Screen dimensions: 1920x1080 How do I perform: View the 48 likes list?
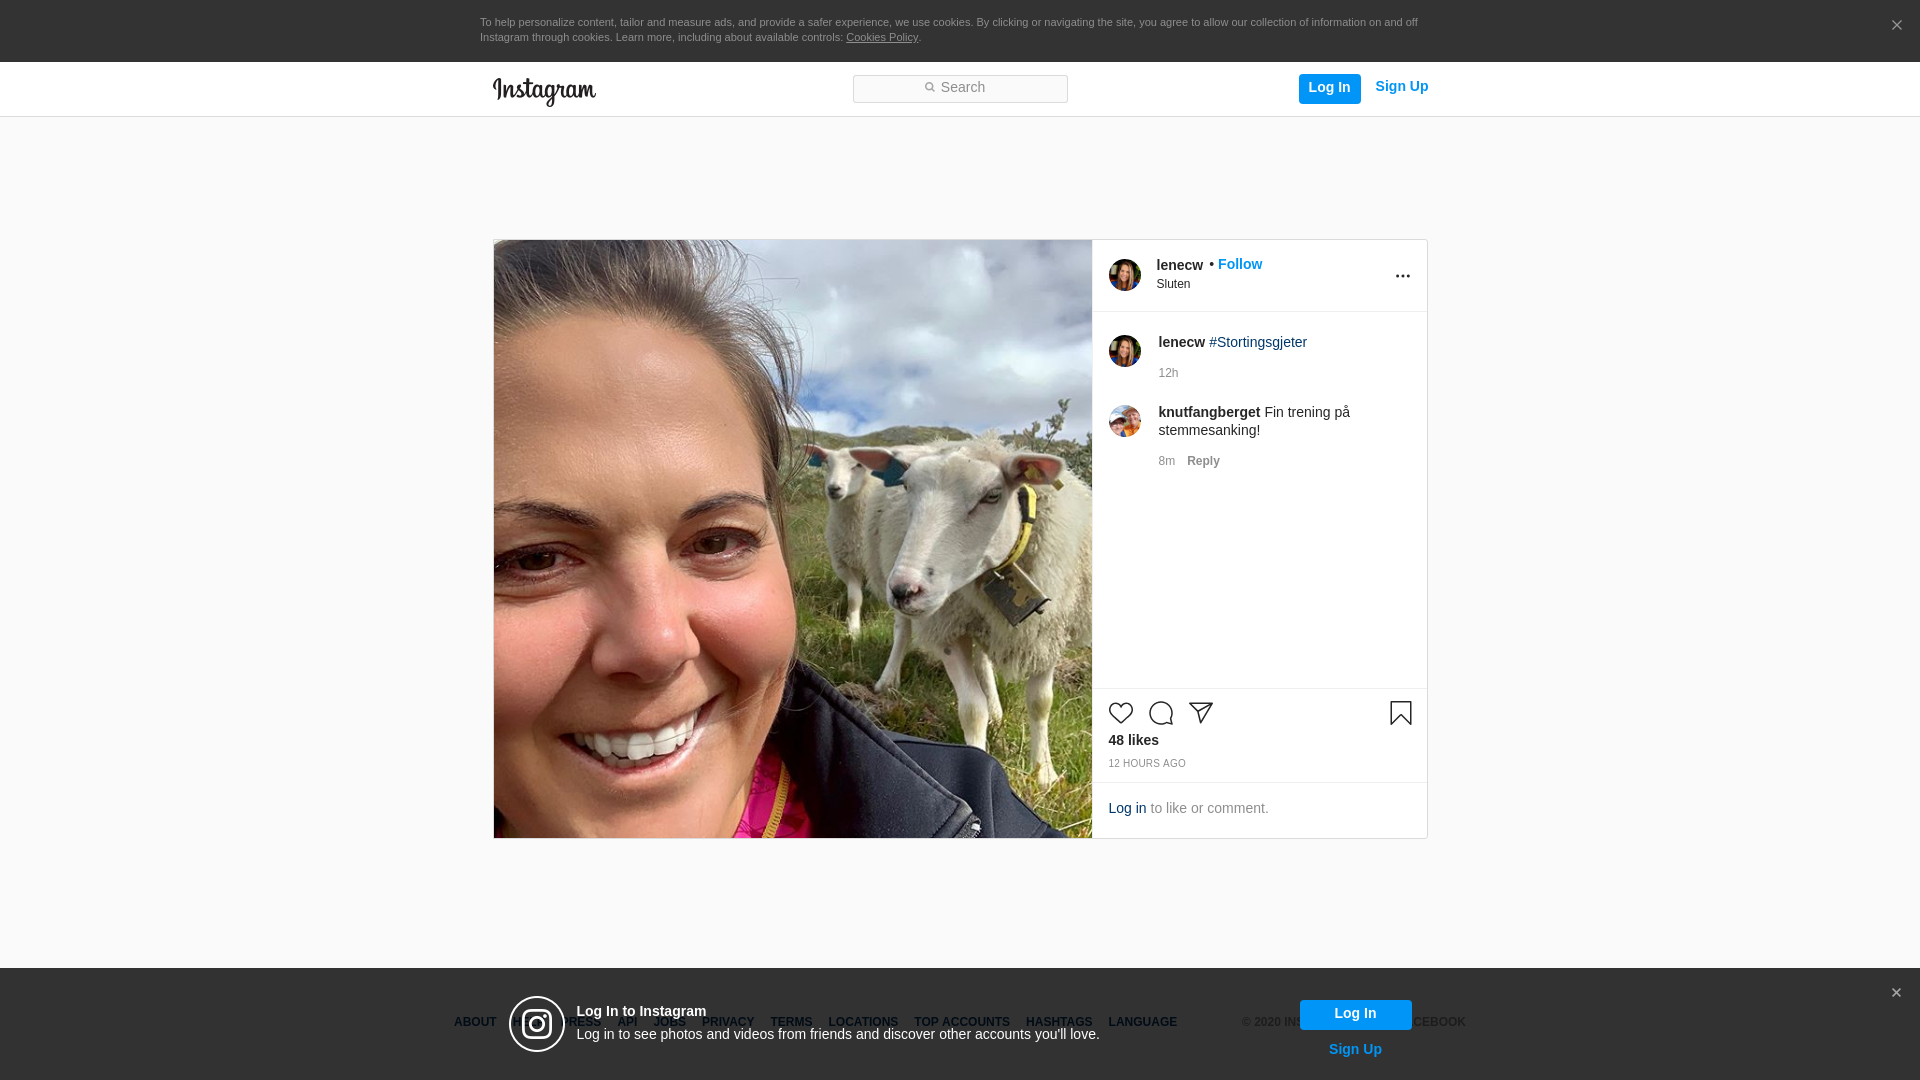tap(1133, 740)
